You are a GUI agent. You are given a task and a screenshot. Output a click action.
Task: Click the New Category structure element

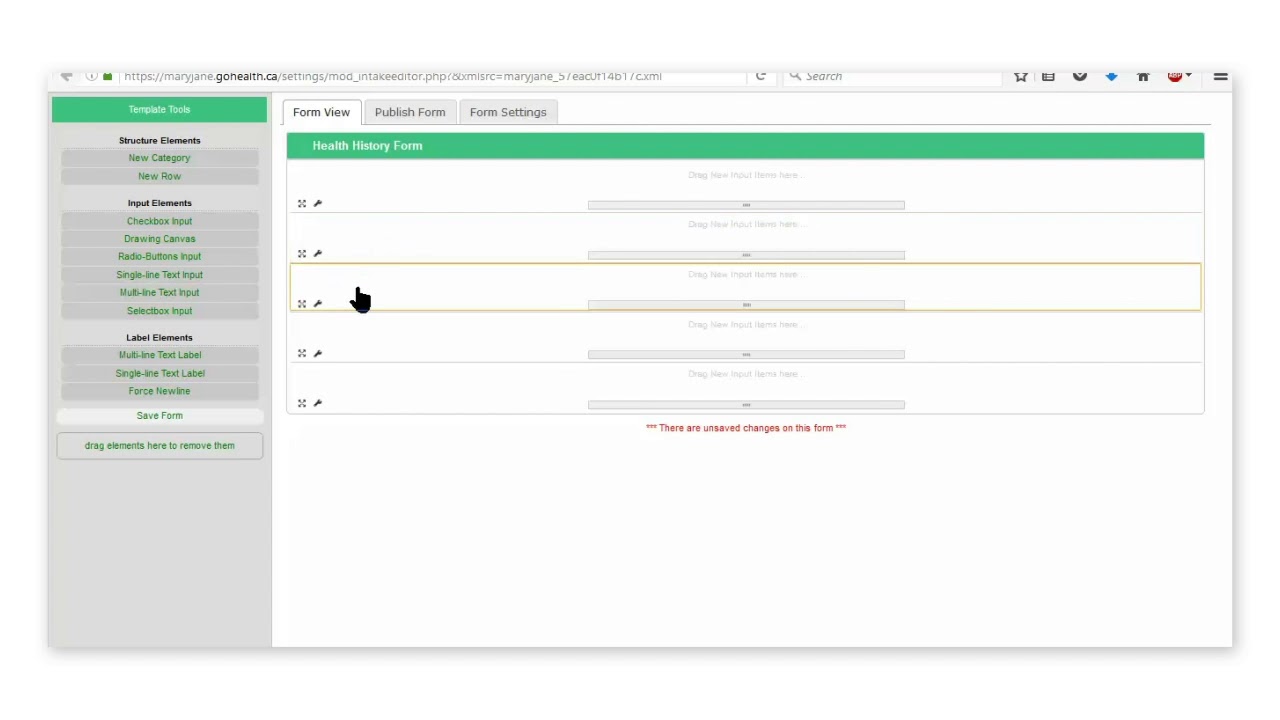pos(160,158)
